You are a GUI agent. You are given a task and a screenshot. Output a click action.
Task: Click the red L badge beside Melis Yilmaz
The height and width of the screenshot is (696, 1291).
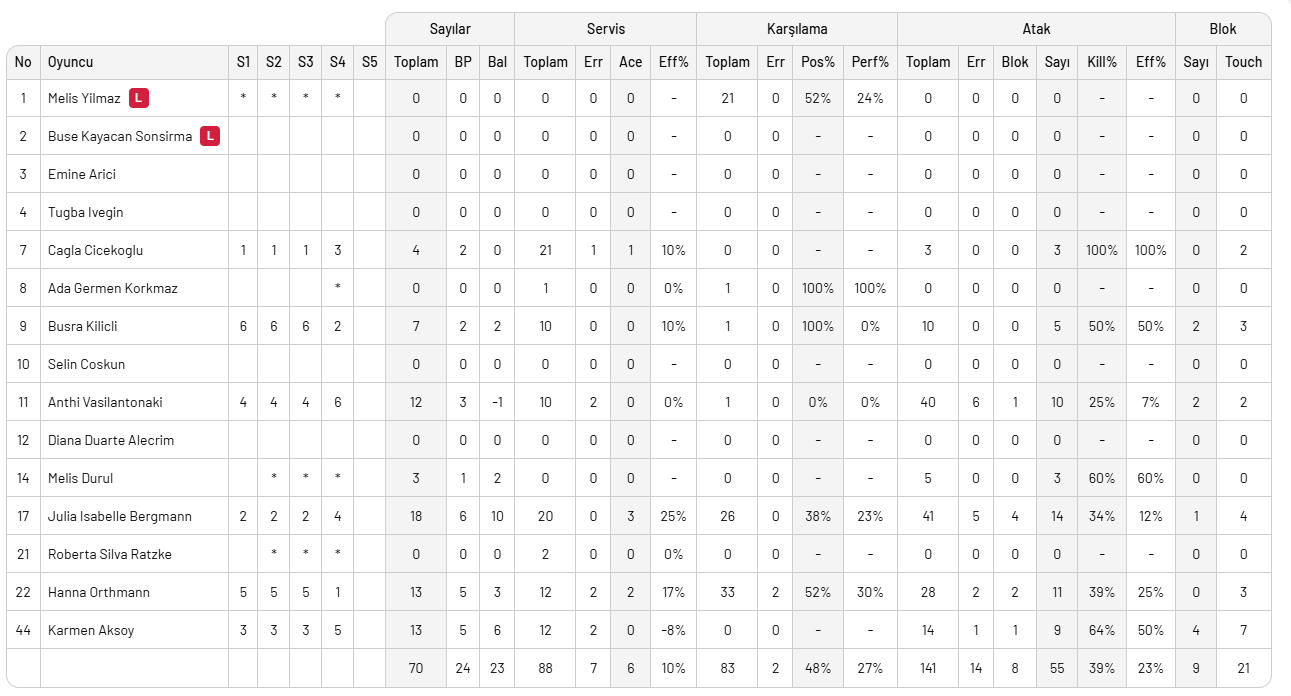coord(139,98)
